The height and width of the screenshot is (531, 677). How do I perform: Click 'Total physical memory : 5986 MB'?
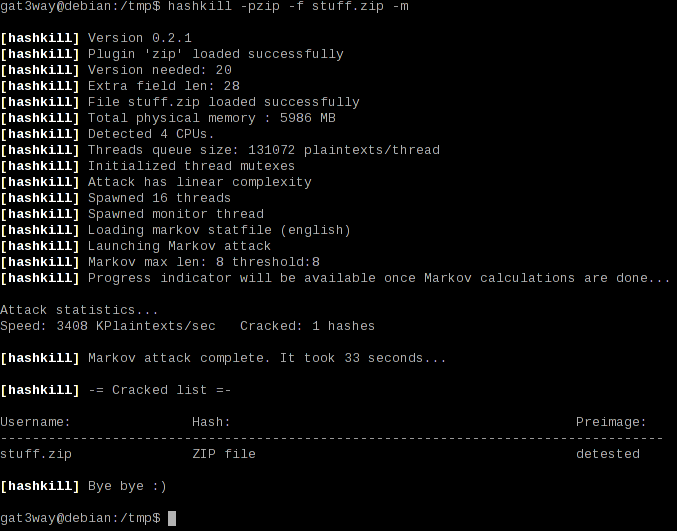tap(212, 118)
